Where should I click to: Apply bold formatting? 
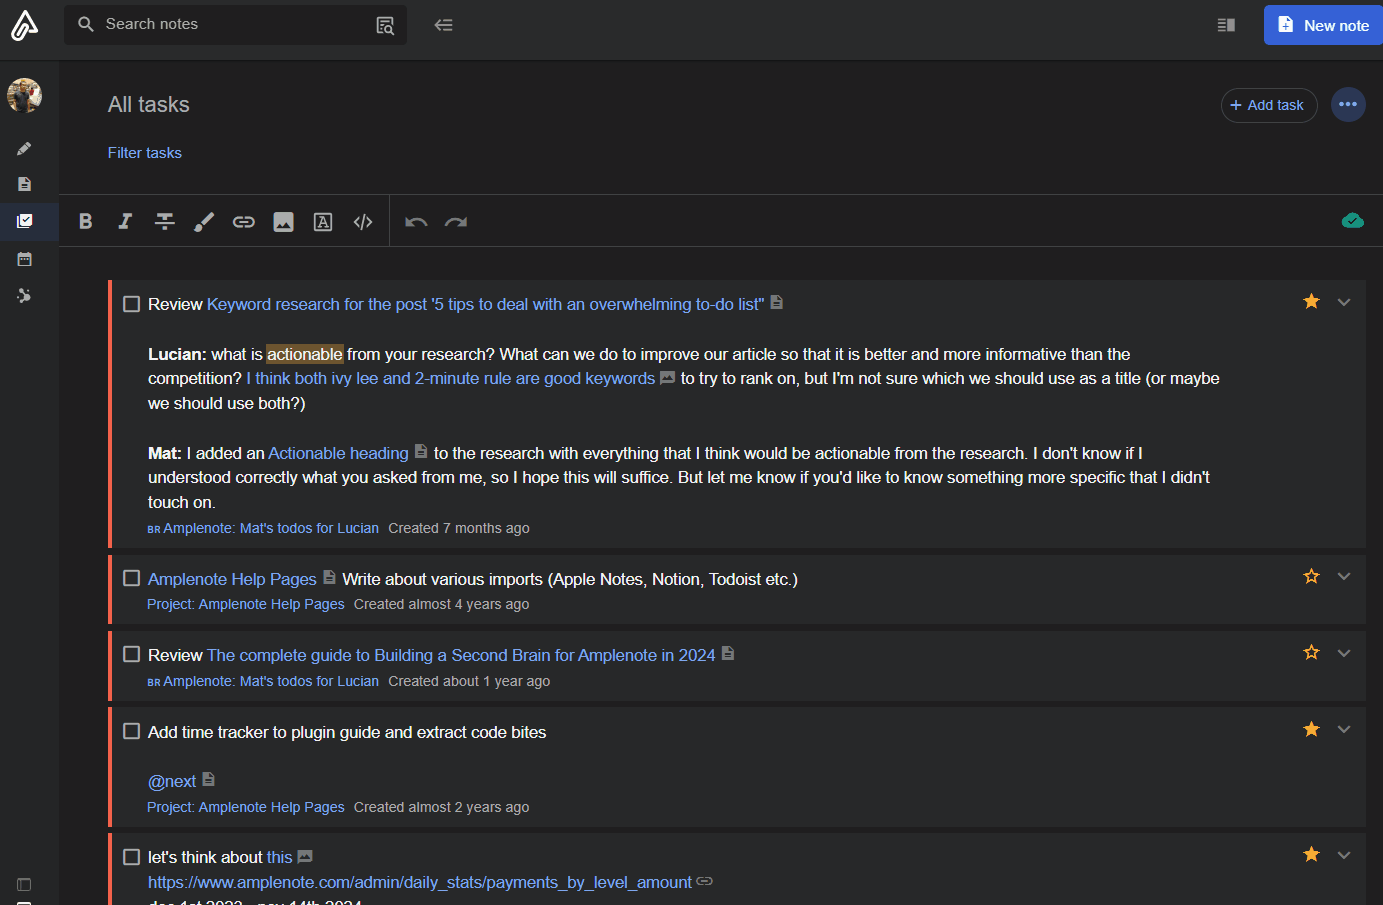pos(86,222)
